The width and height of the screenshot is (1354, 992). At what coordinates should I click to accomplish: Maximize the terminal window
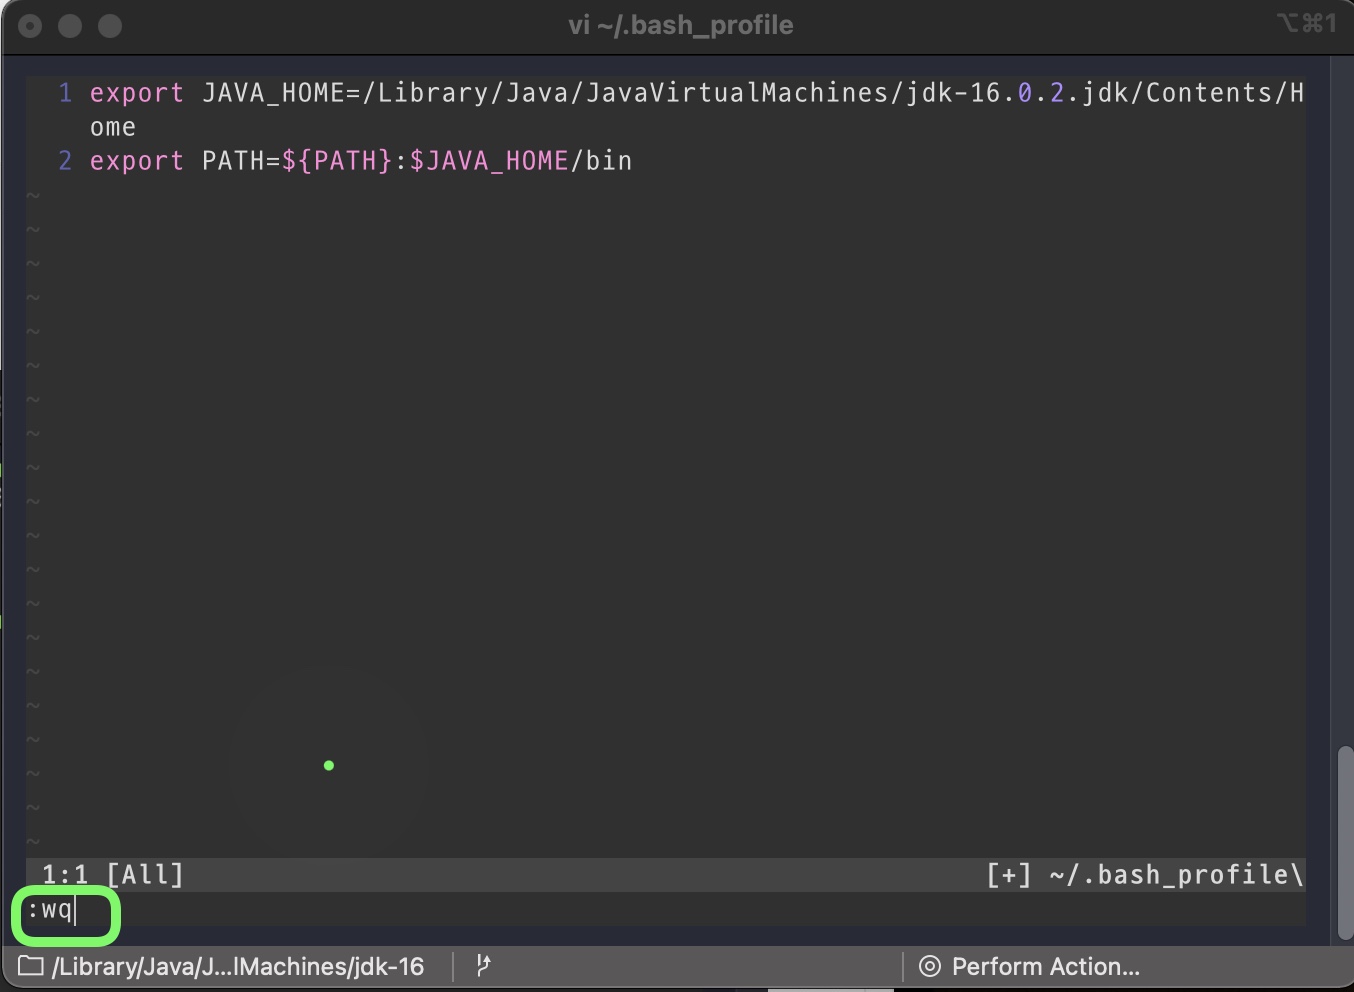(110, 26)
